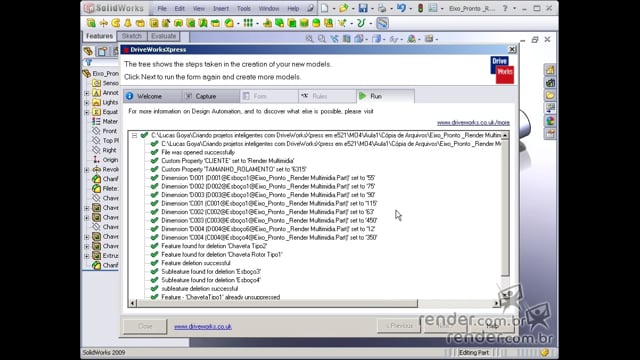Select the 'File was opened successfully' row

pyautogui.click(x=198, y=152)
